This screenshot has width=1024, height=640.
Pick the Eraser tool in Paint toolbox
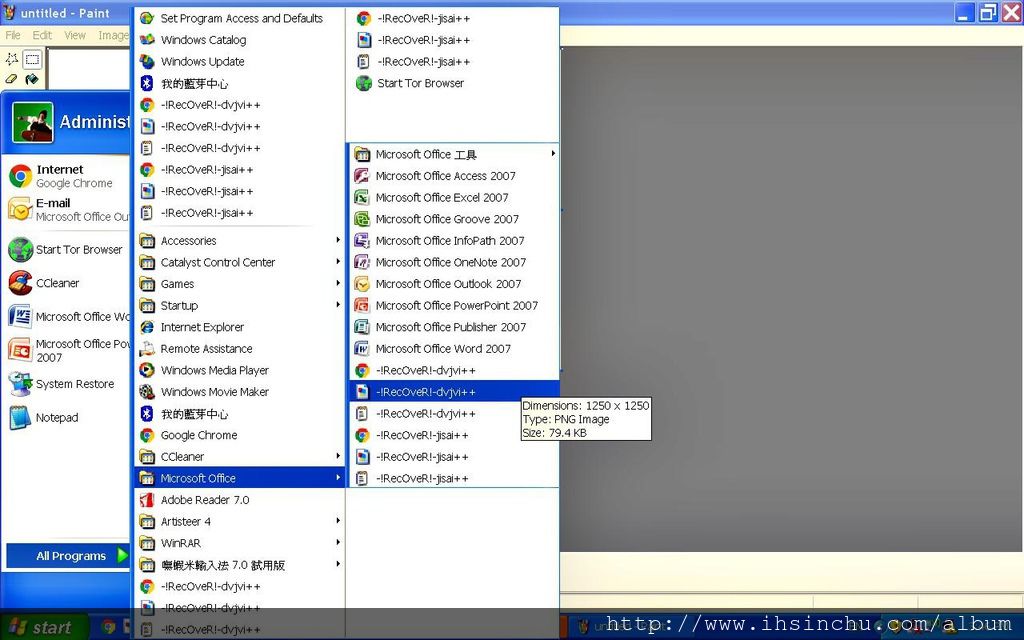[x=12, y=79]
